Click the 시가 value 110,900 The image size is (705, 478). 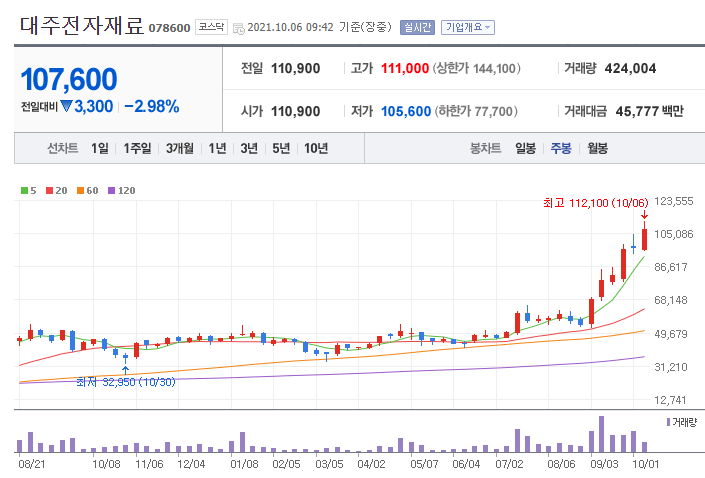[295, 111]
